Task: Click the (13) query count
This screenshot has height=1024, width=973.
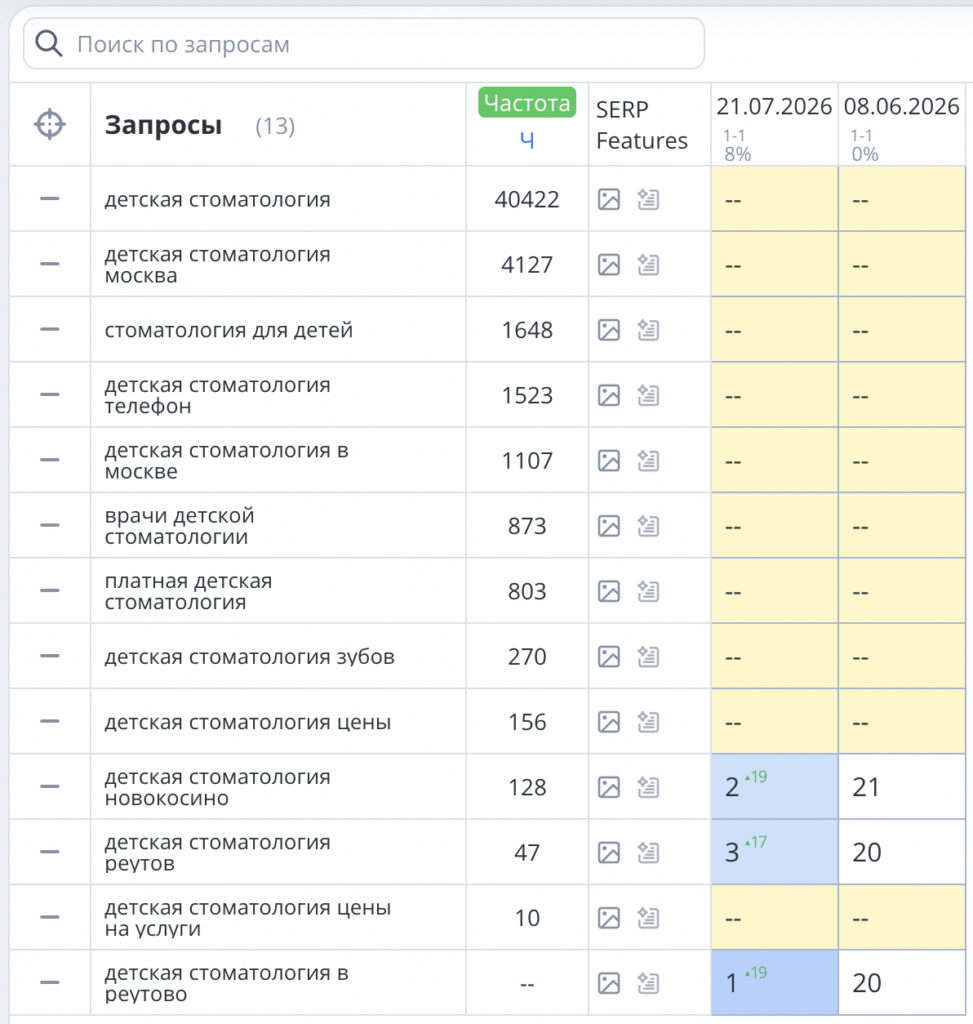Action: pyautogui.click(x=275, y=125)
